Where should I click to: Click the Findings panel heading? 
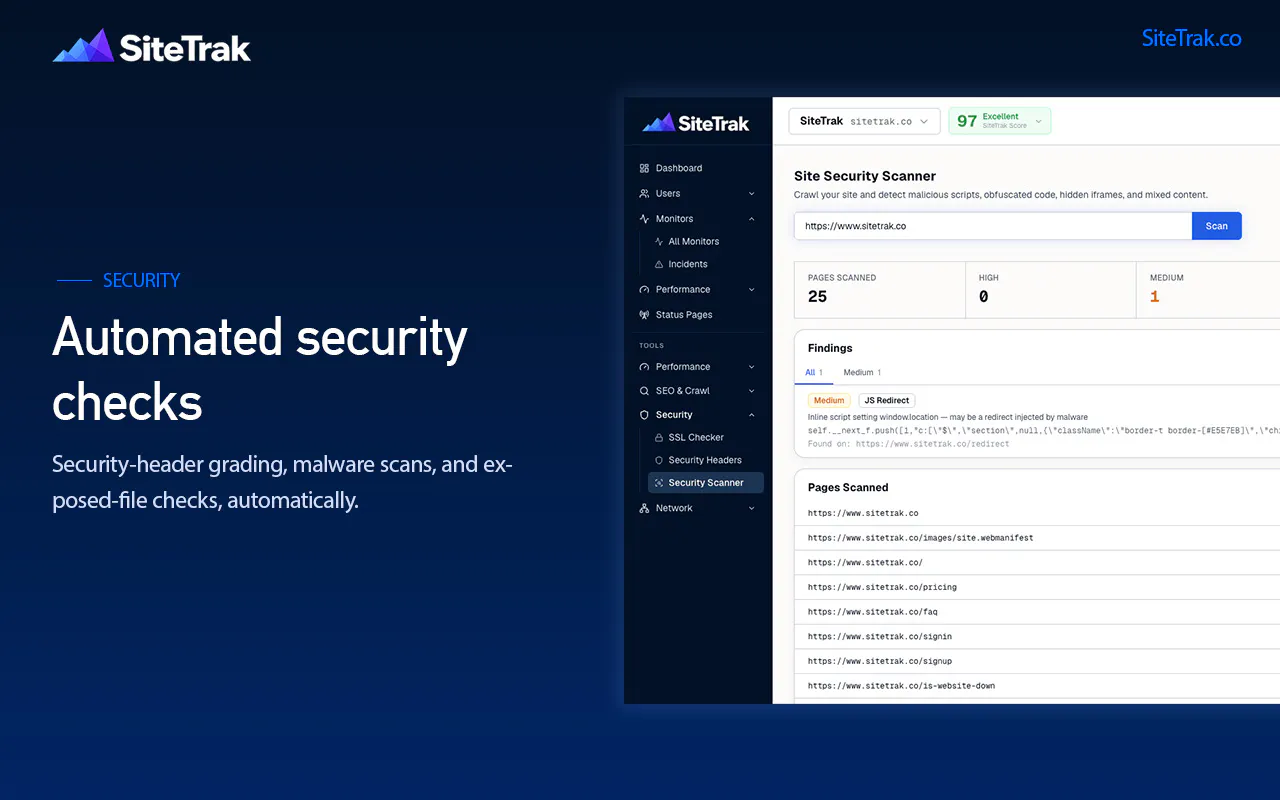[830, 348]
